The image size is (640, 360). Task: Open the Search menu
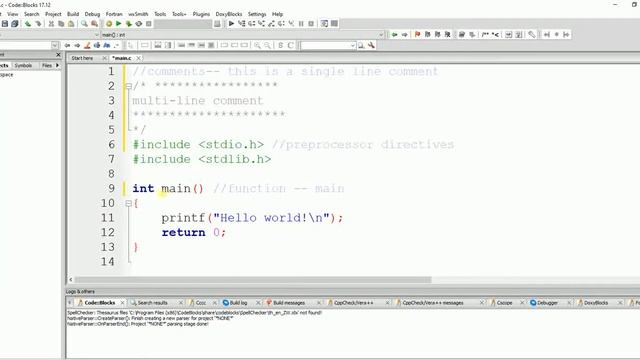pyautogui.click(x=31, y=14)
